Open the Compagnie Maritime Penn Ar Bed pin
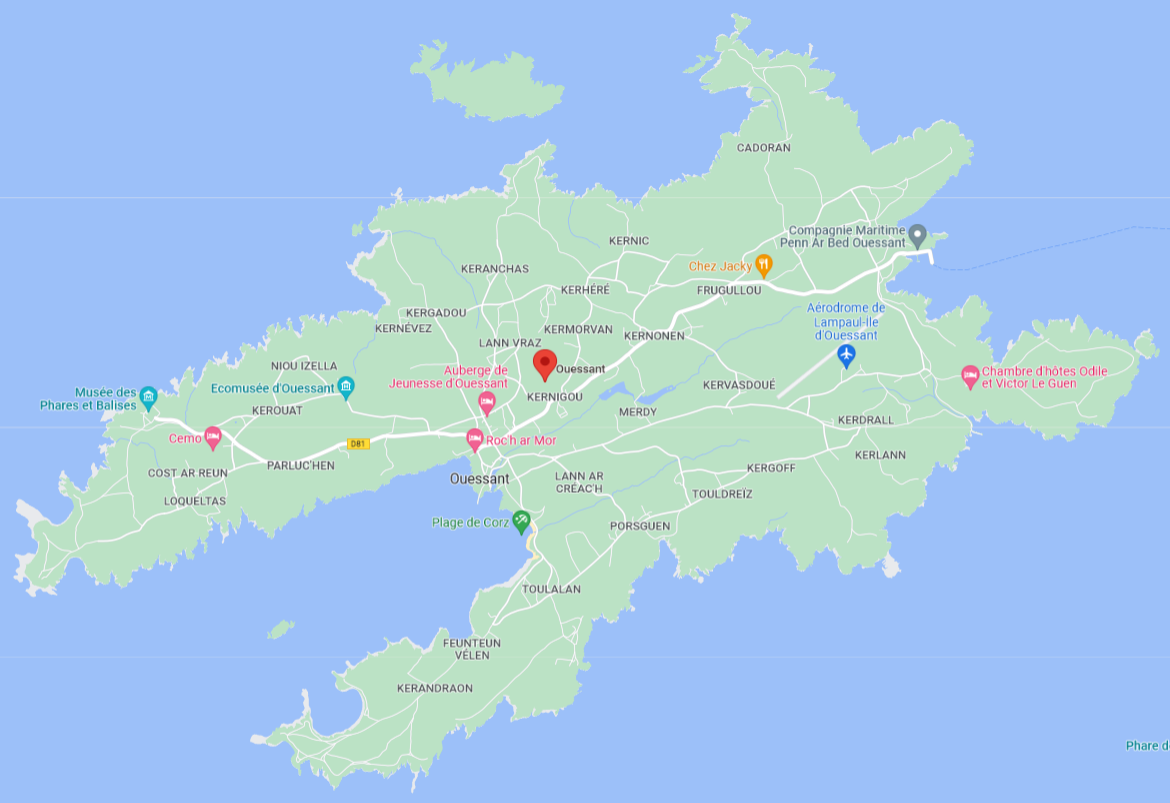The width and height of the screenshot is (1170, 803). 917,235
